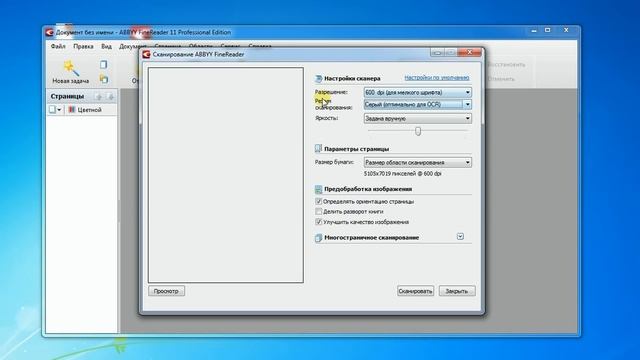Click the Просмотр button
Viewport: 640px width, 360px height.
tap(167, 291)
